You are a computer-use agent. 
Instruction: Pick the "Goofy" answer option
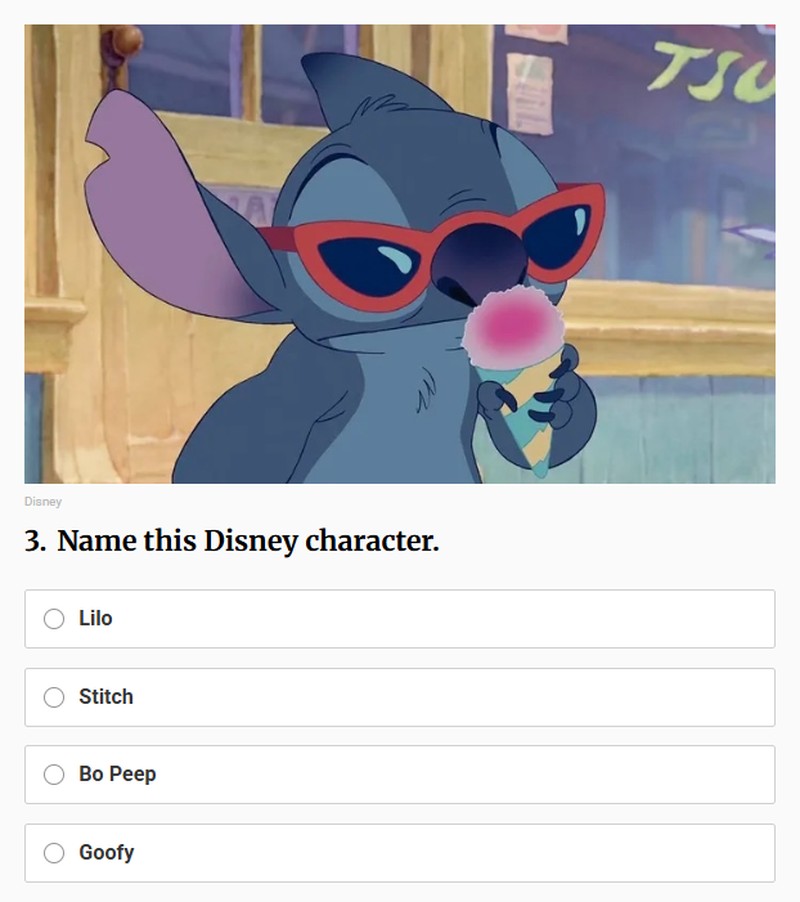(400, 853)
